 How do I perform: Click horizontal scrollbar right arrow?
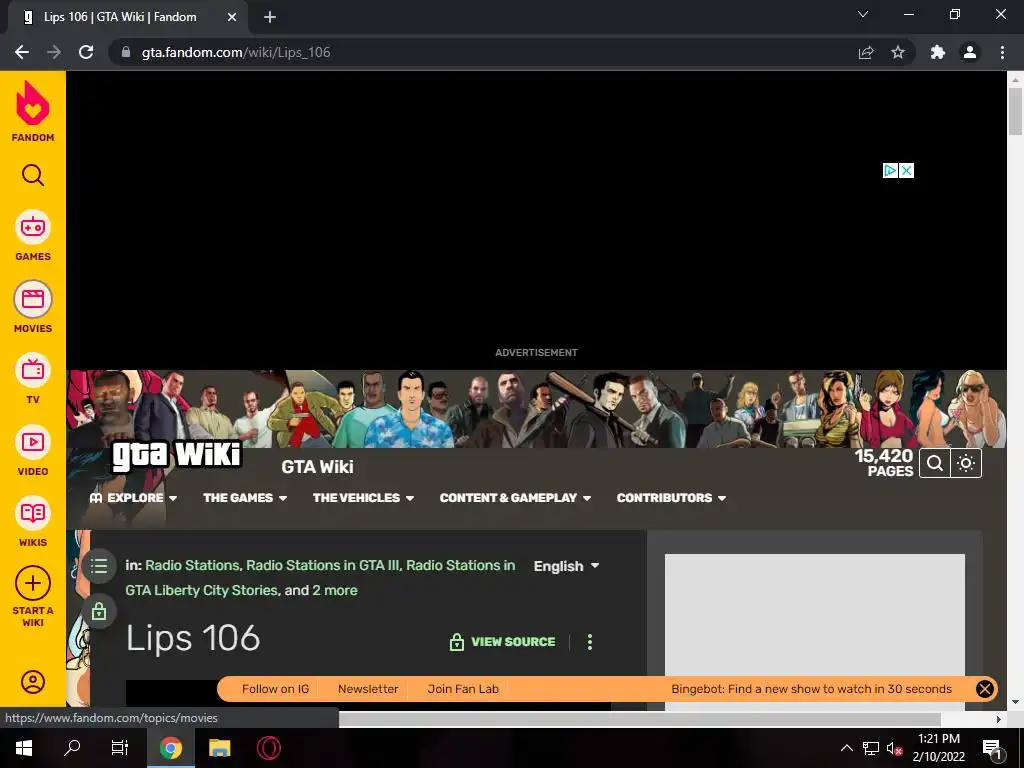tap(999, 719)
